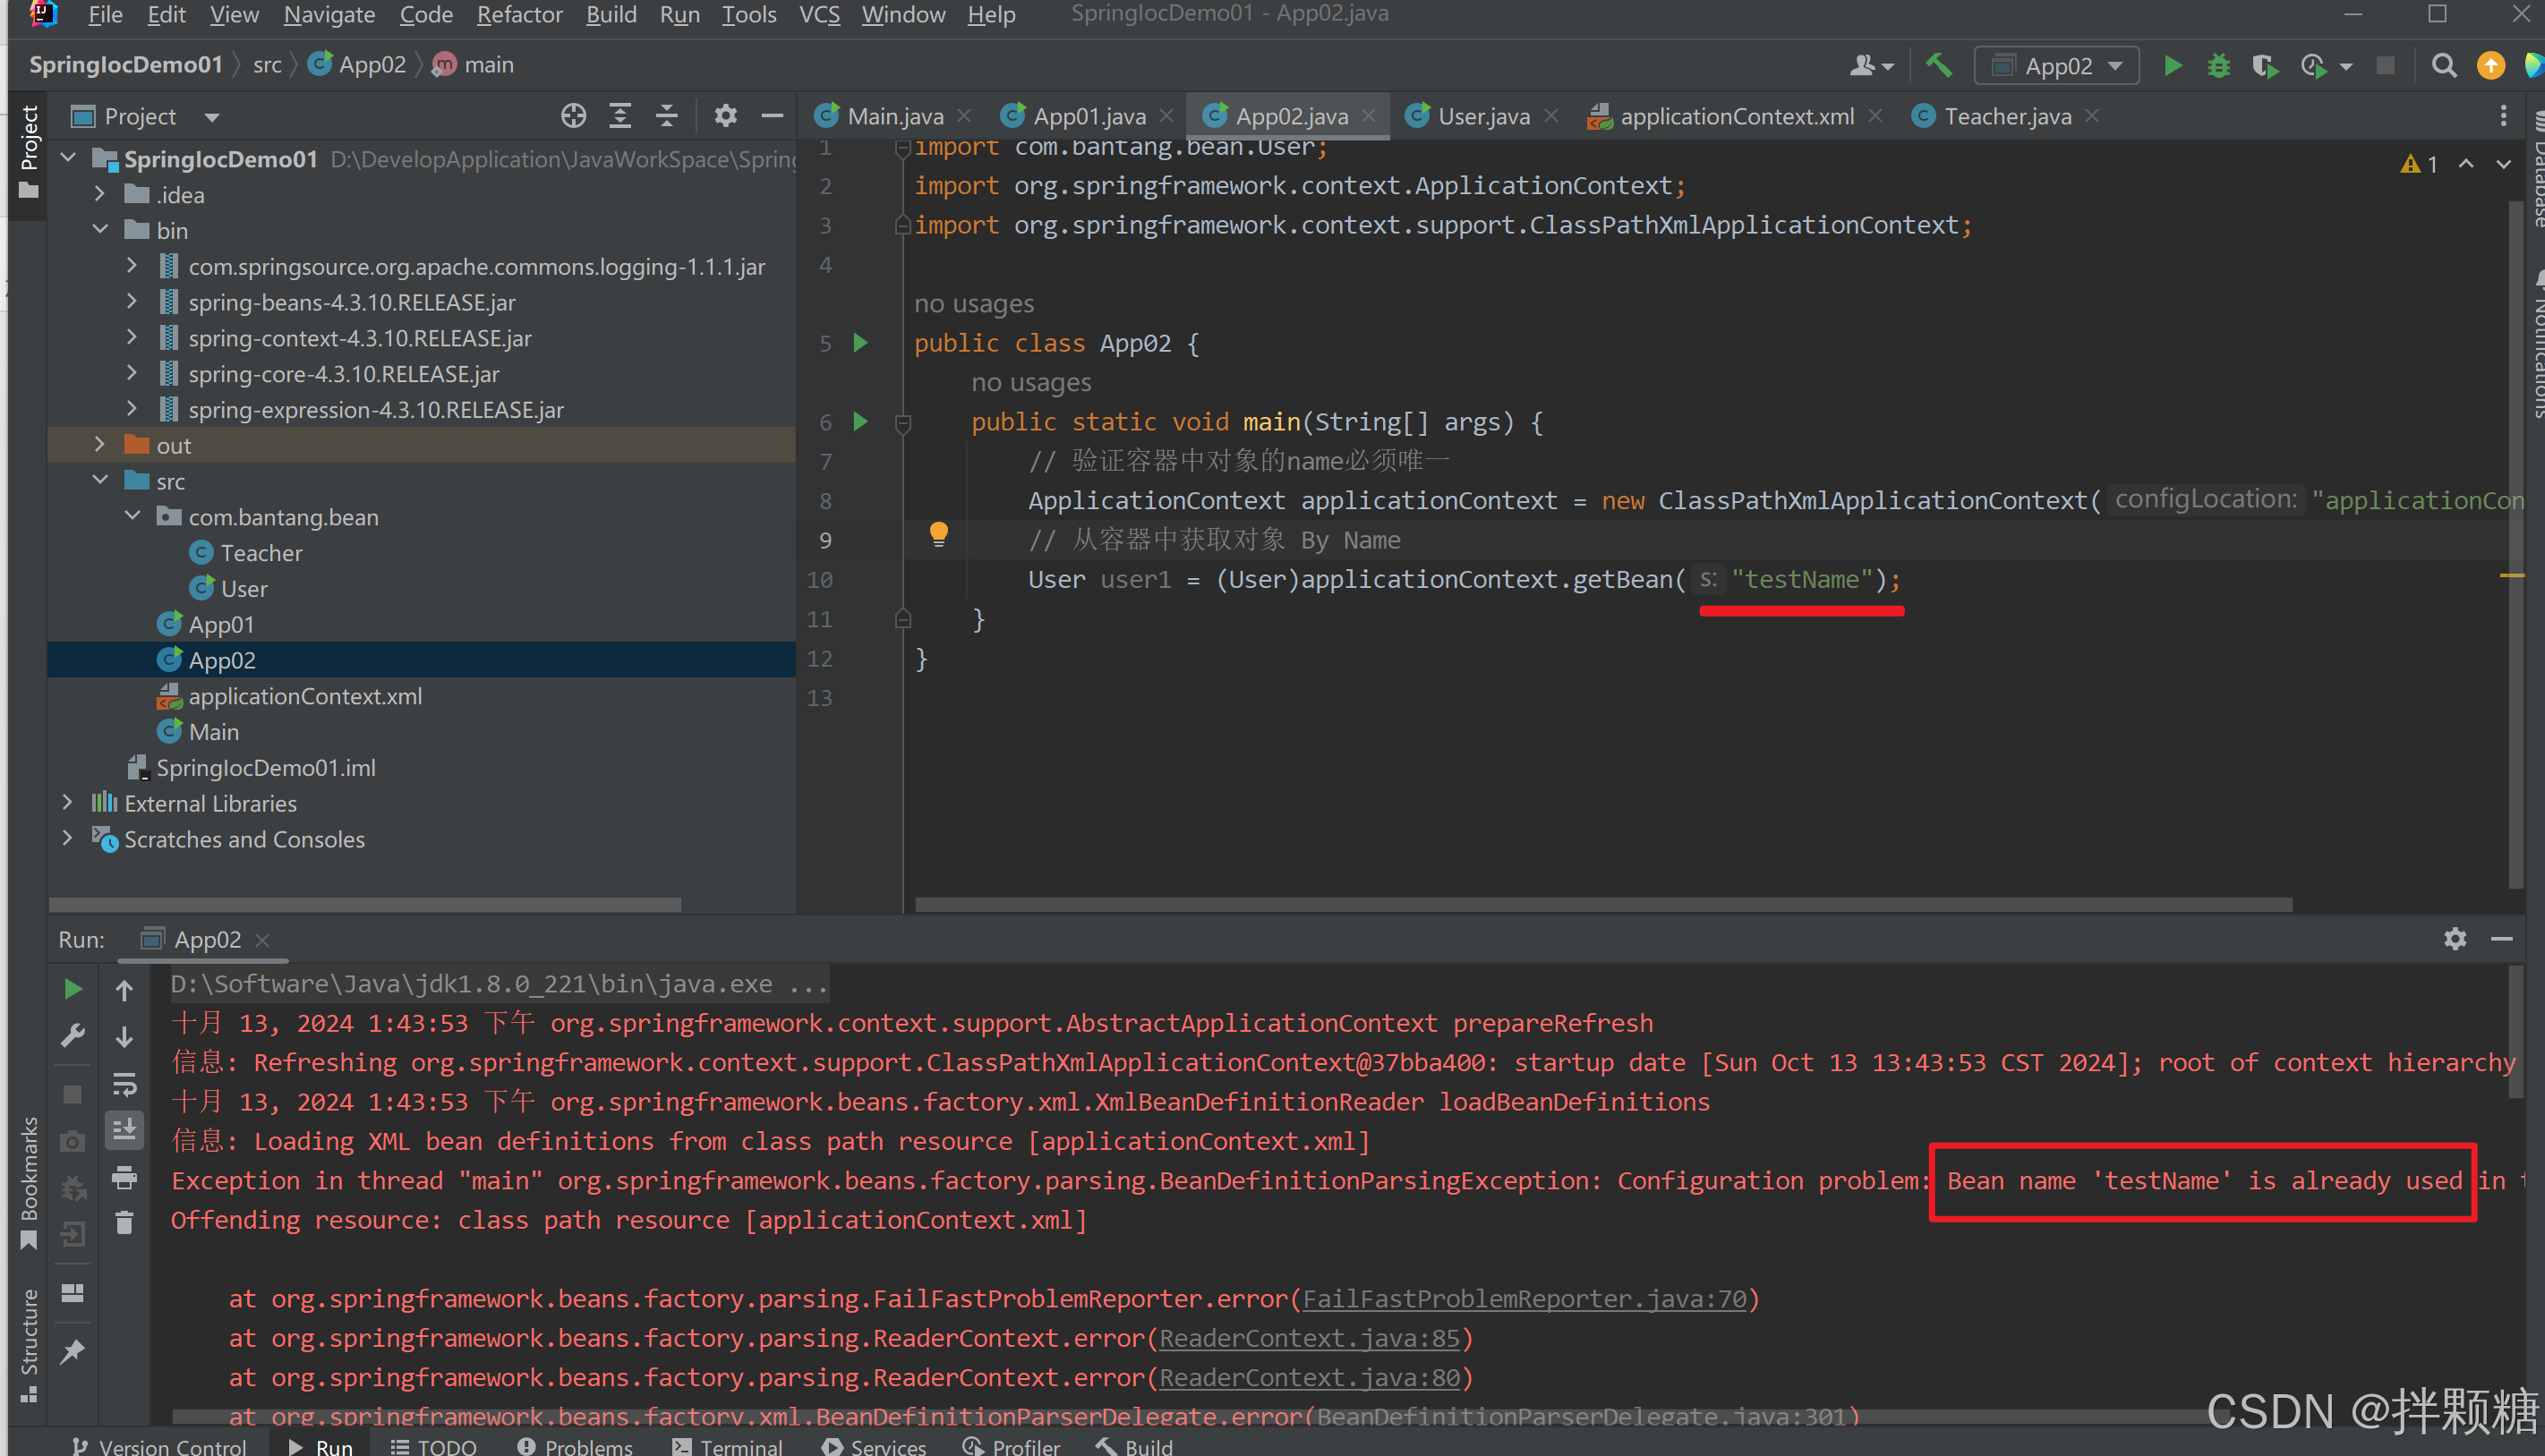Click the intention light bulb on line 9
The image size is (2545, 1456).
[938, 534]
